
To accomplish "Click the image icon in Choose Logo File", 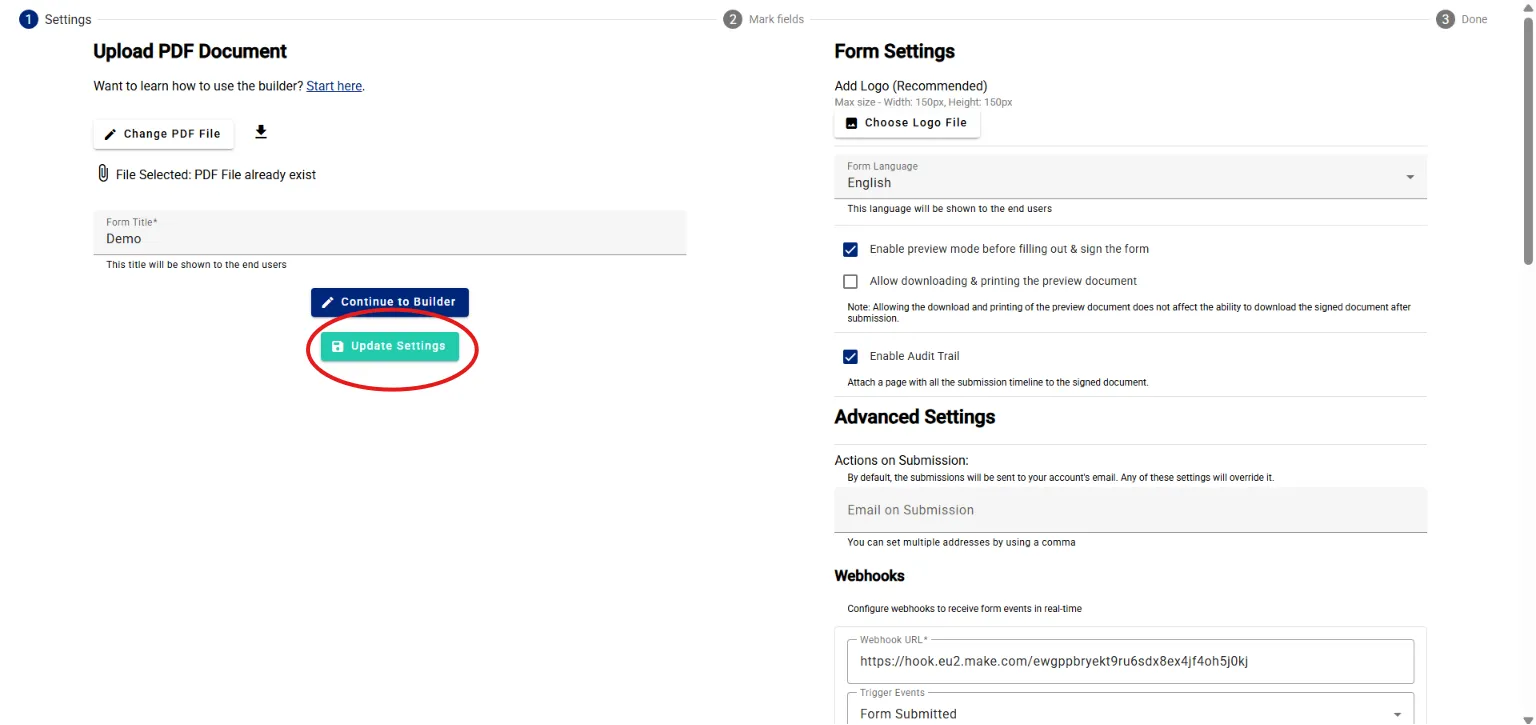I will (x=852, y=123).
